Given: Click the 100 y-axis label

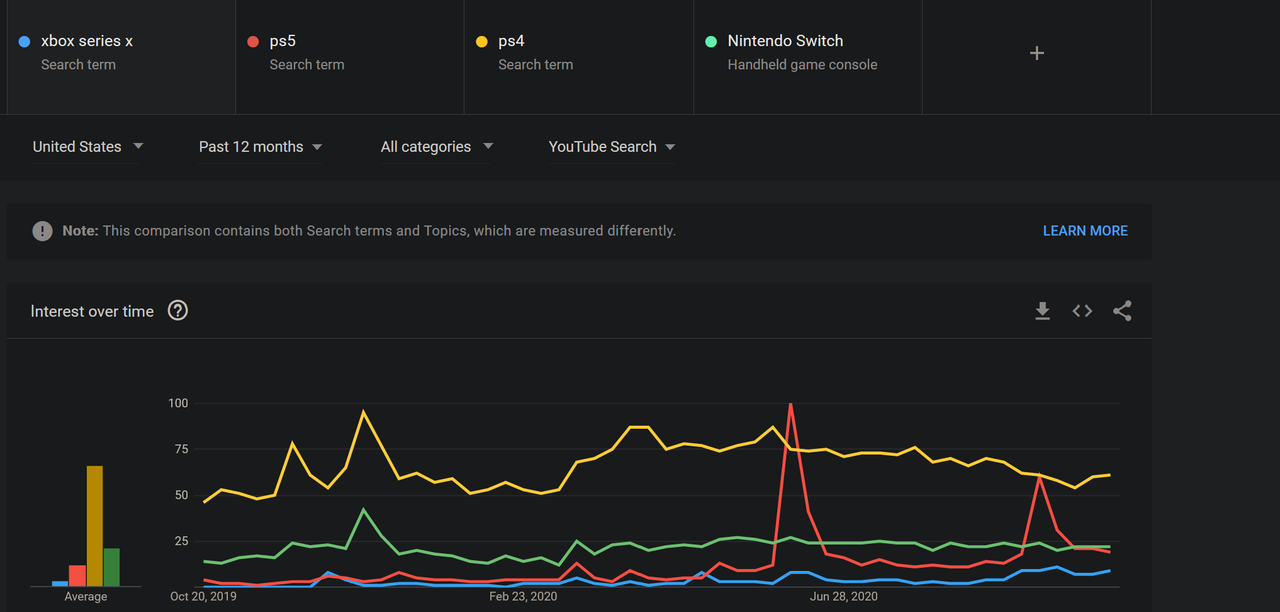Looking at the screenshot, I should (178, 403).
